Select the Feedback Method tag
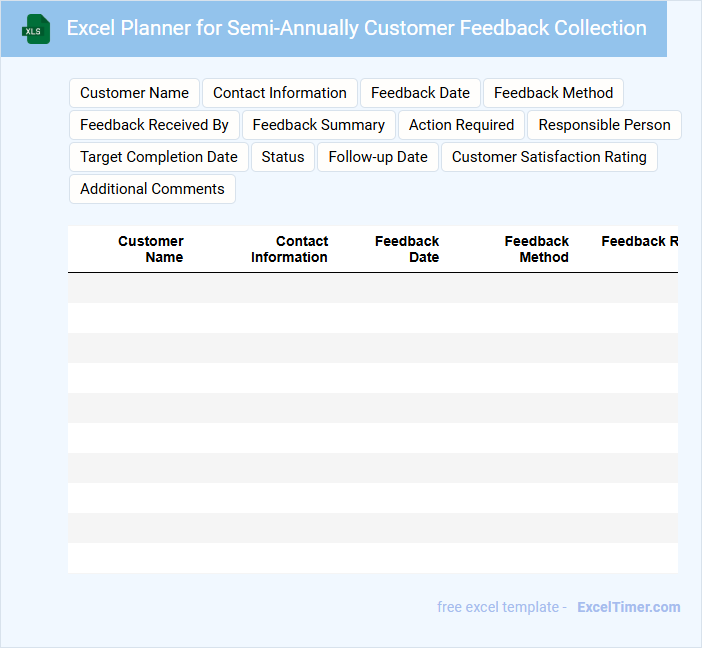The height and width of the screenshot is (648, 702). tap(553, 93)
